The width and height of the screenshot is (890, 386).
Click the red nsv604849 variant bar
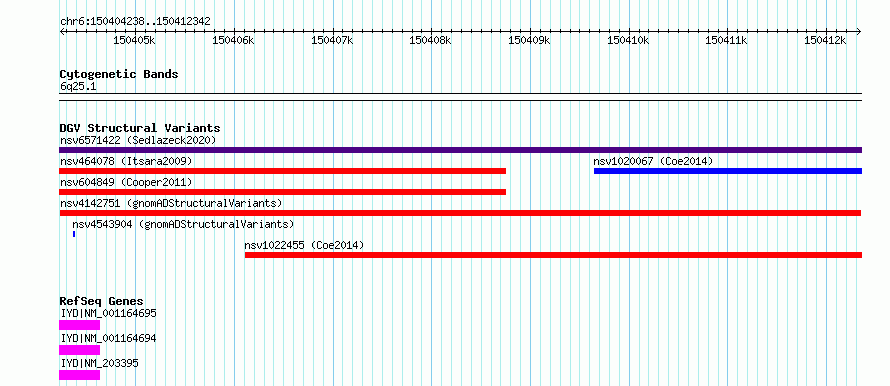(x=282, y=192)
